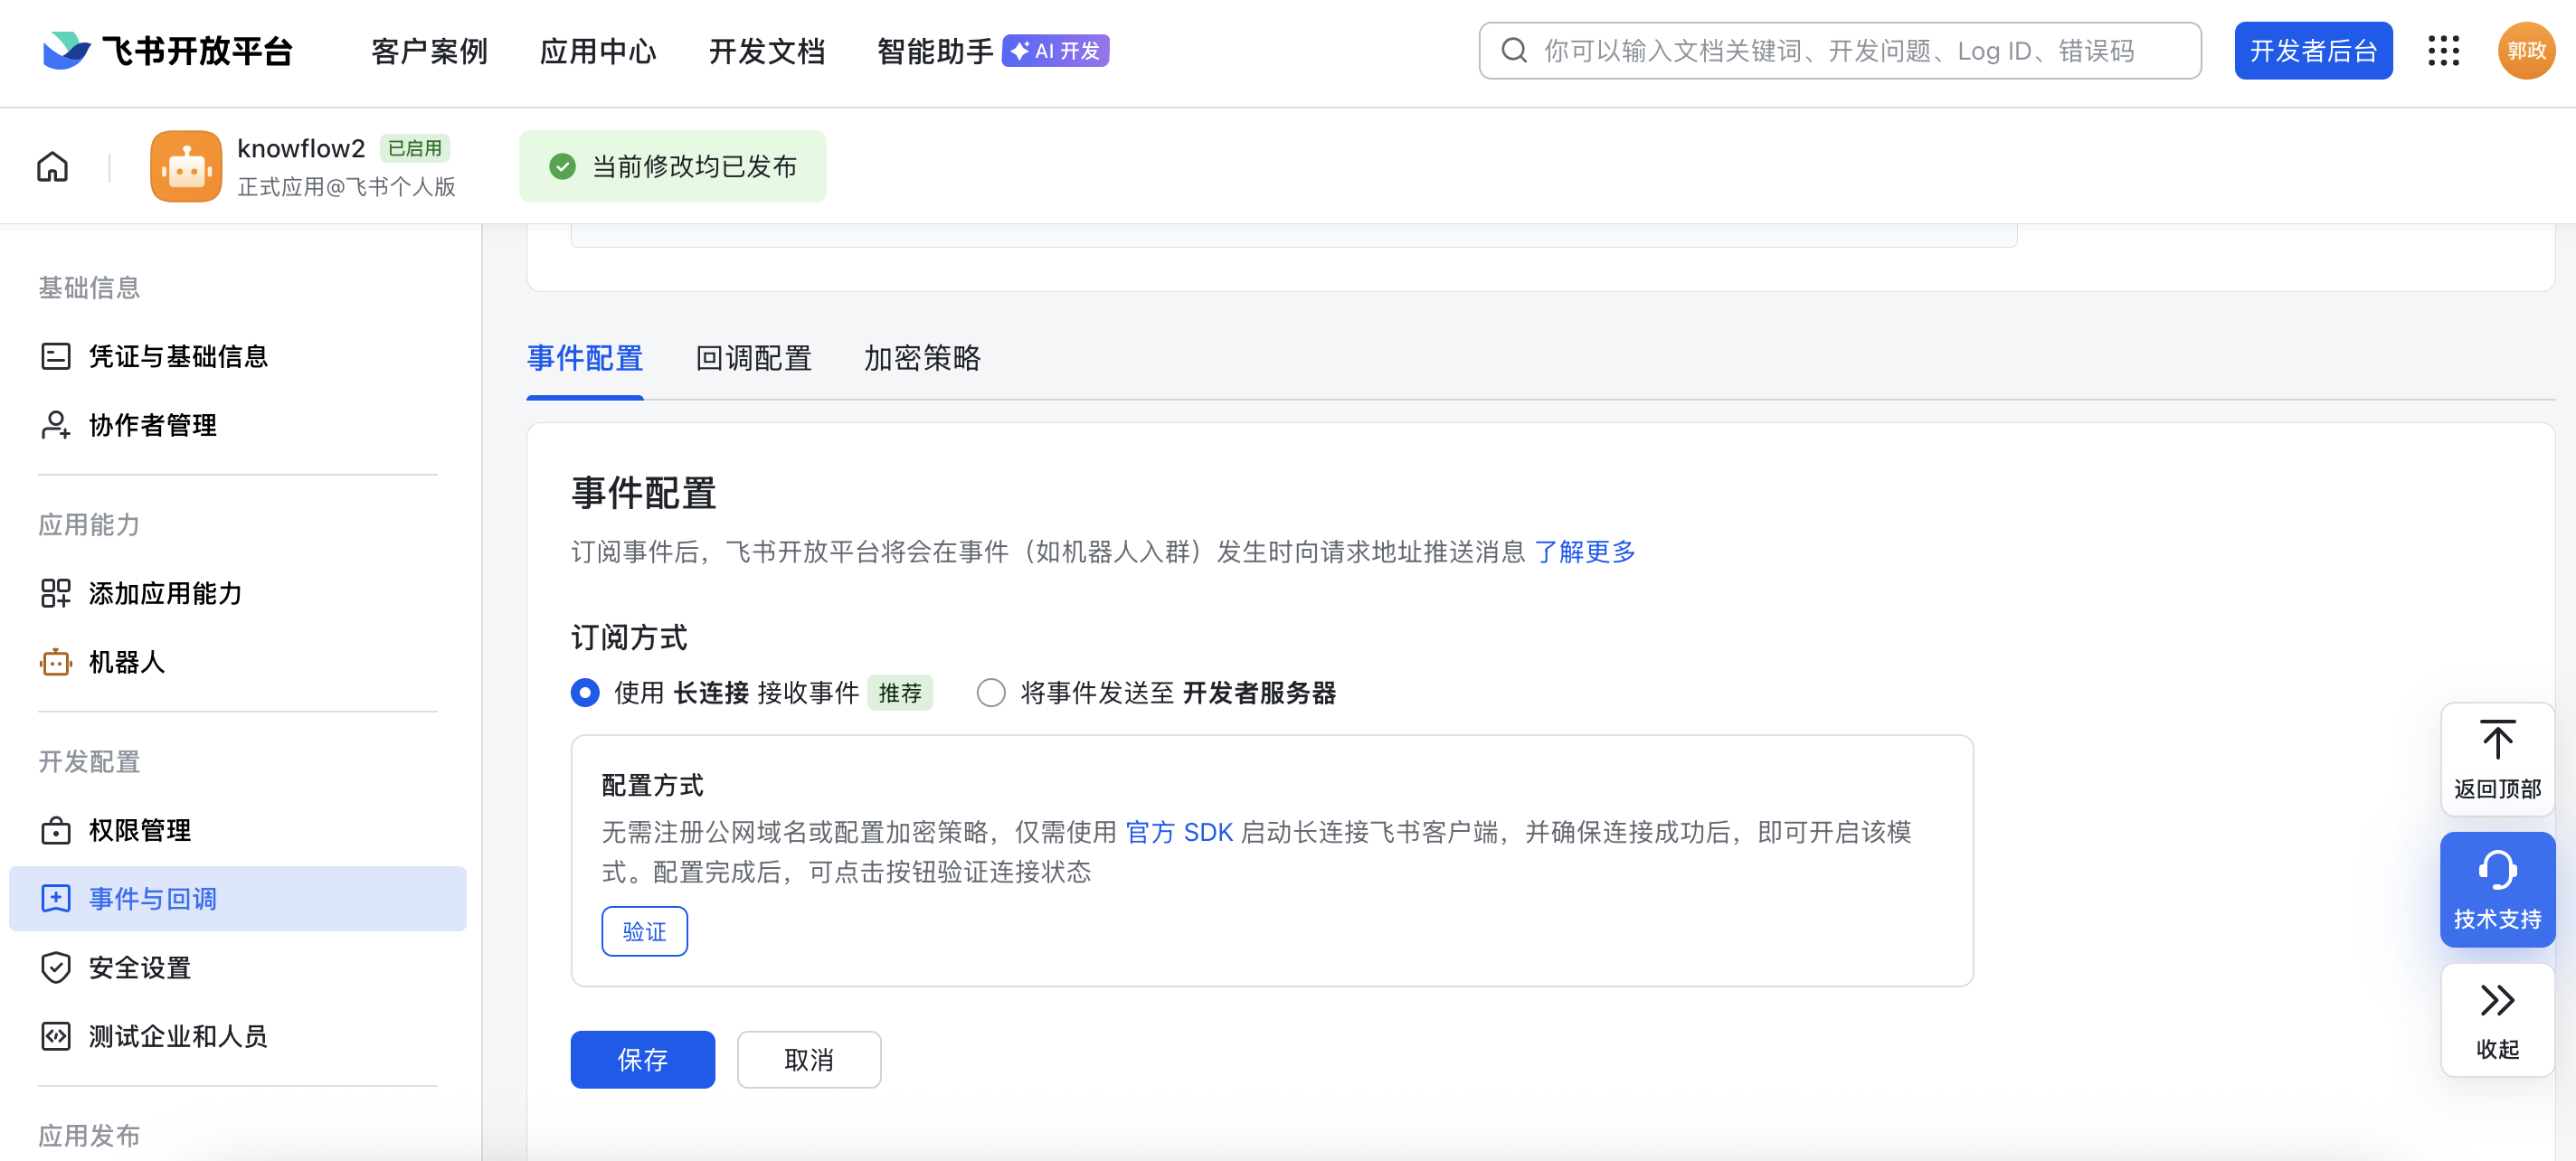Open 开发文档 in top navigation
The width and height of the screenshot is (2576, 1161).
(x=767, y=51)
